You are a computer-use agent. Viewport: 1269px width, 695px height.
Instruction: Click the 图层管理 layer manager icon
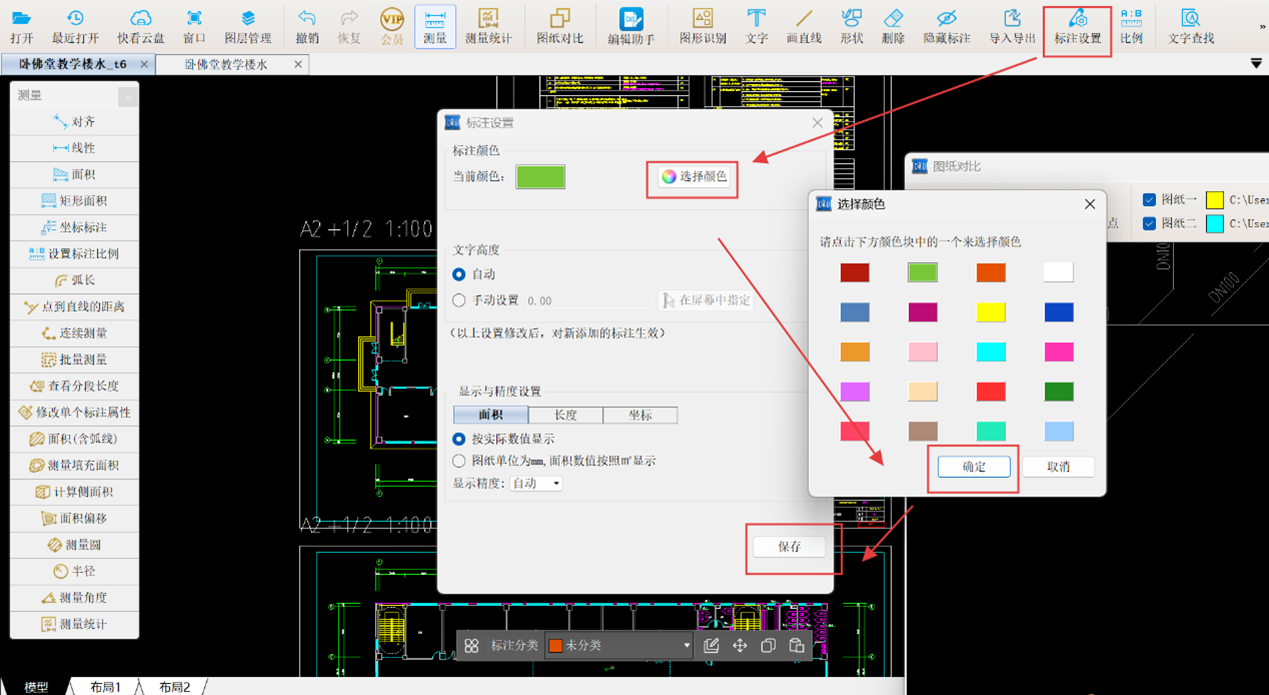tap(247, 26)
